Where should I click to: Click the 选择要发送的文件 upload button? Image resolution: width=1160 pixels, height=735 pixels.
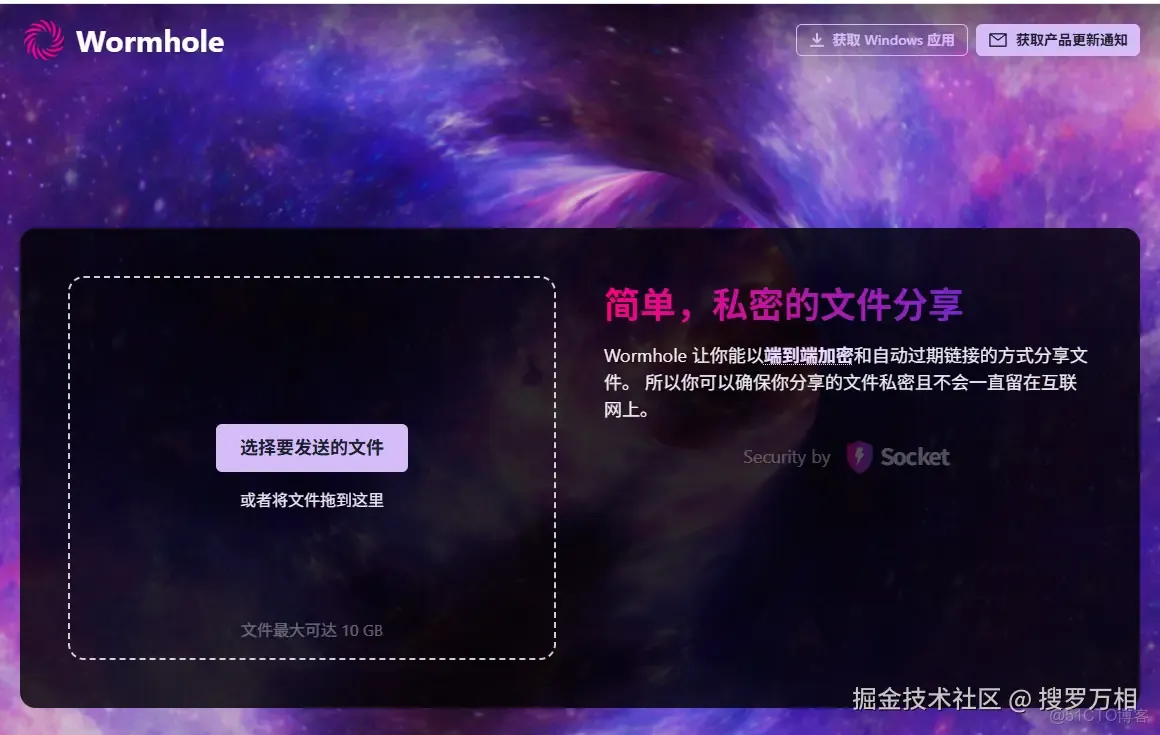pos(311,447)
